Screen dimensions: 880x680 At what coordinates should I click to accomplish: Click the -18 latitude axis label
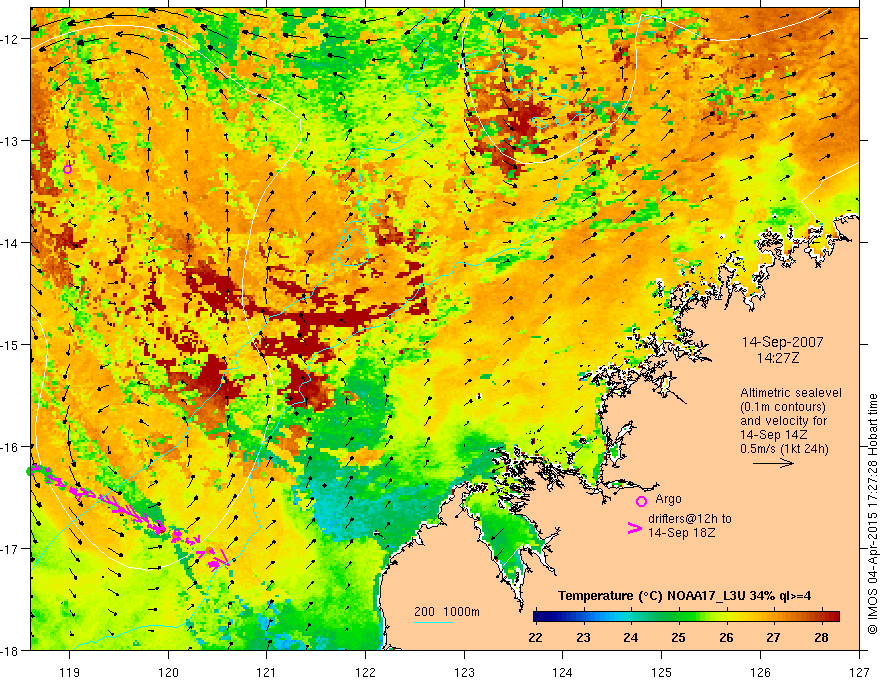coord(10,650)
